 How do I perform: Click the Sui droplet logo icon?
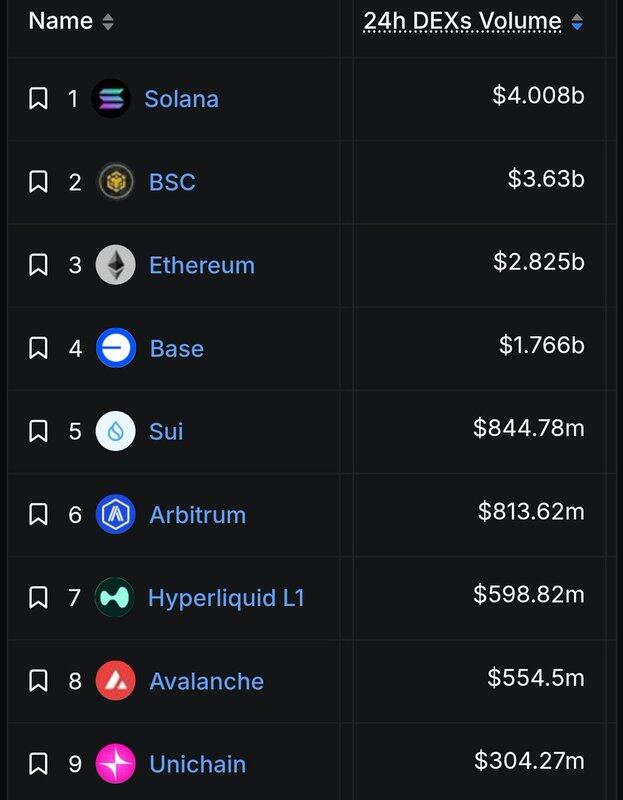tap(115, 431)
